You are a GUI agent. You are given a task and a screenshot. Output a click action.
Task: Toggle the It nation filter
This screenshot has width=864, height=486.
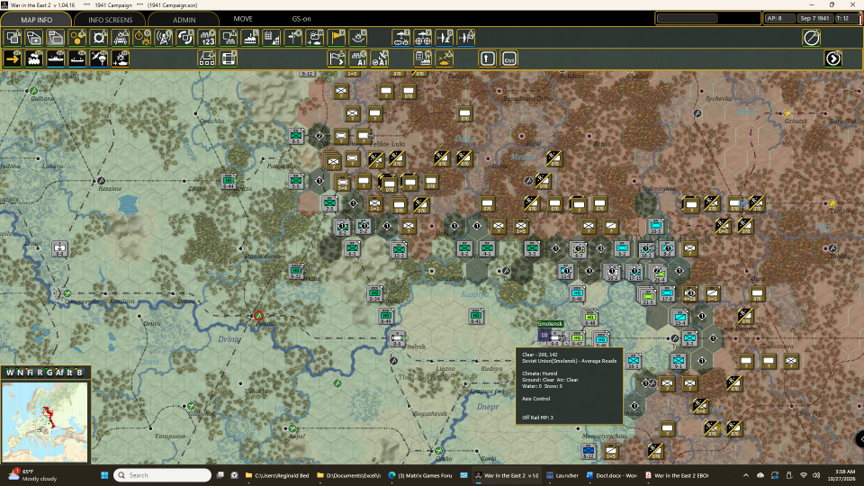69,372
